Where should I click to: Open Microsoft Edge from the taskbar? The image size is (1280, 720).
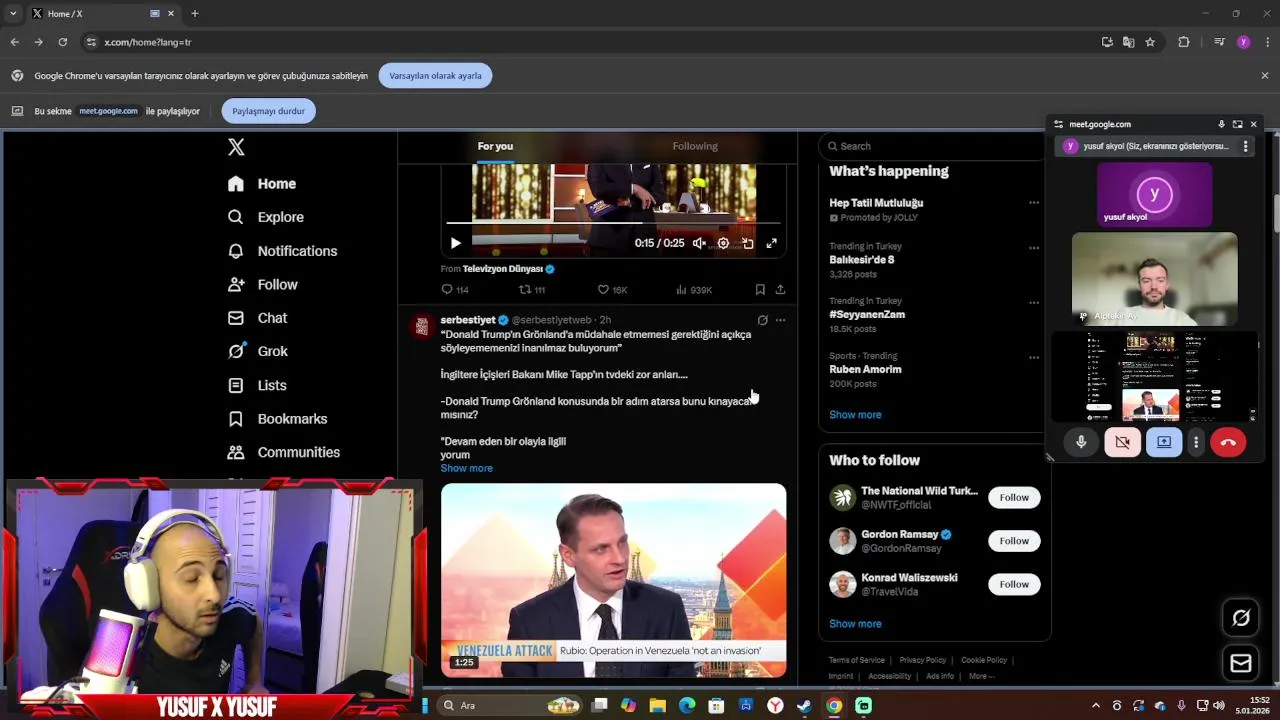pyautogui.click(x=687, y=705)
